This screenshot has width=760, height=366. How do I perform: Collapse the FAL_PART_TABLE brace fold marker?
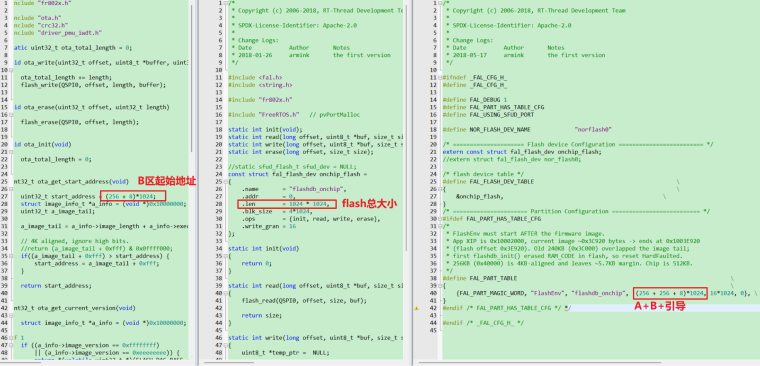point(440,286)
